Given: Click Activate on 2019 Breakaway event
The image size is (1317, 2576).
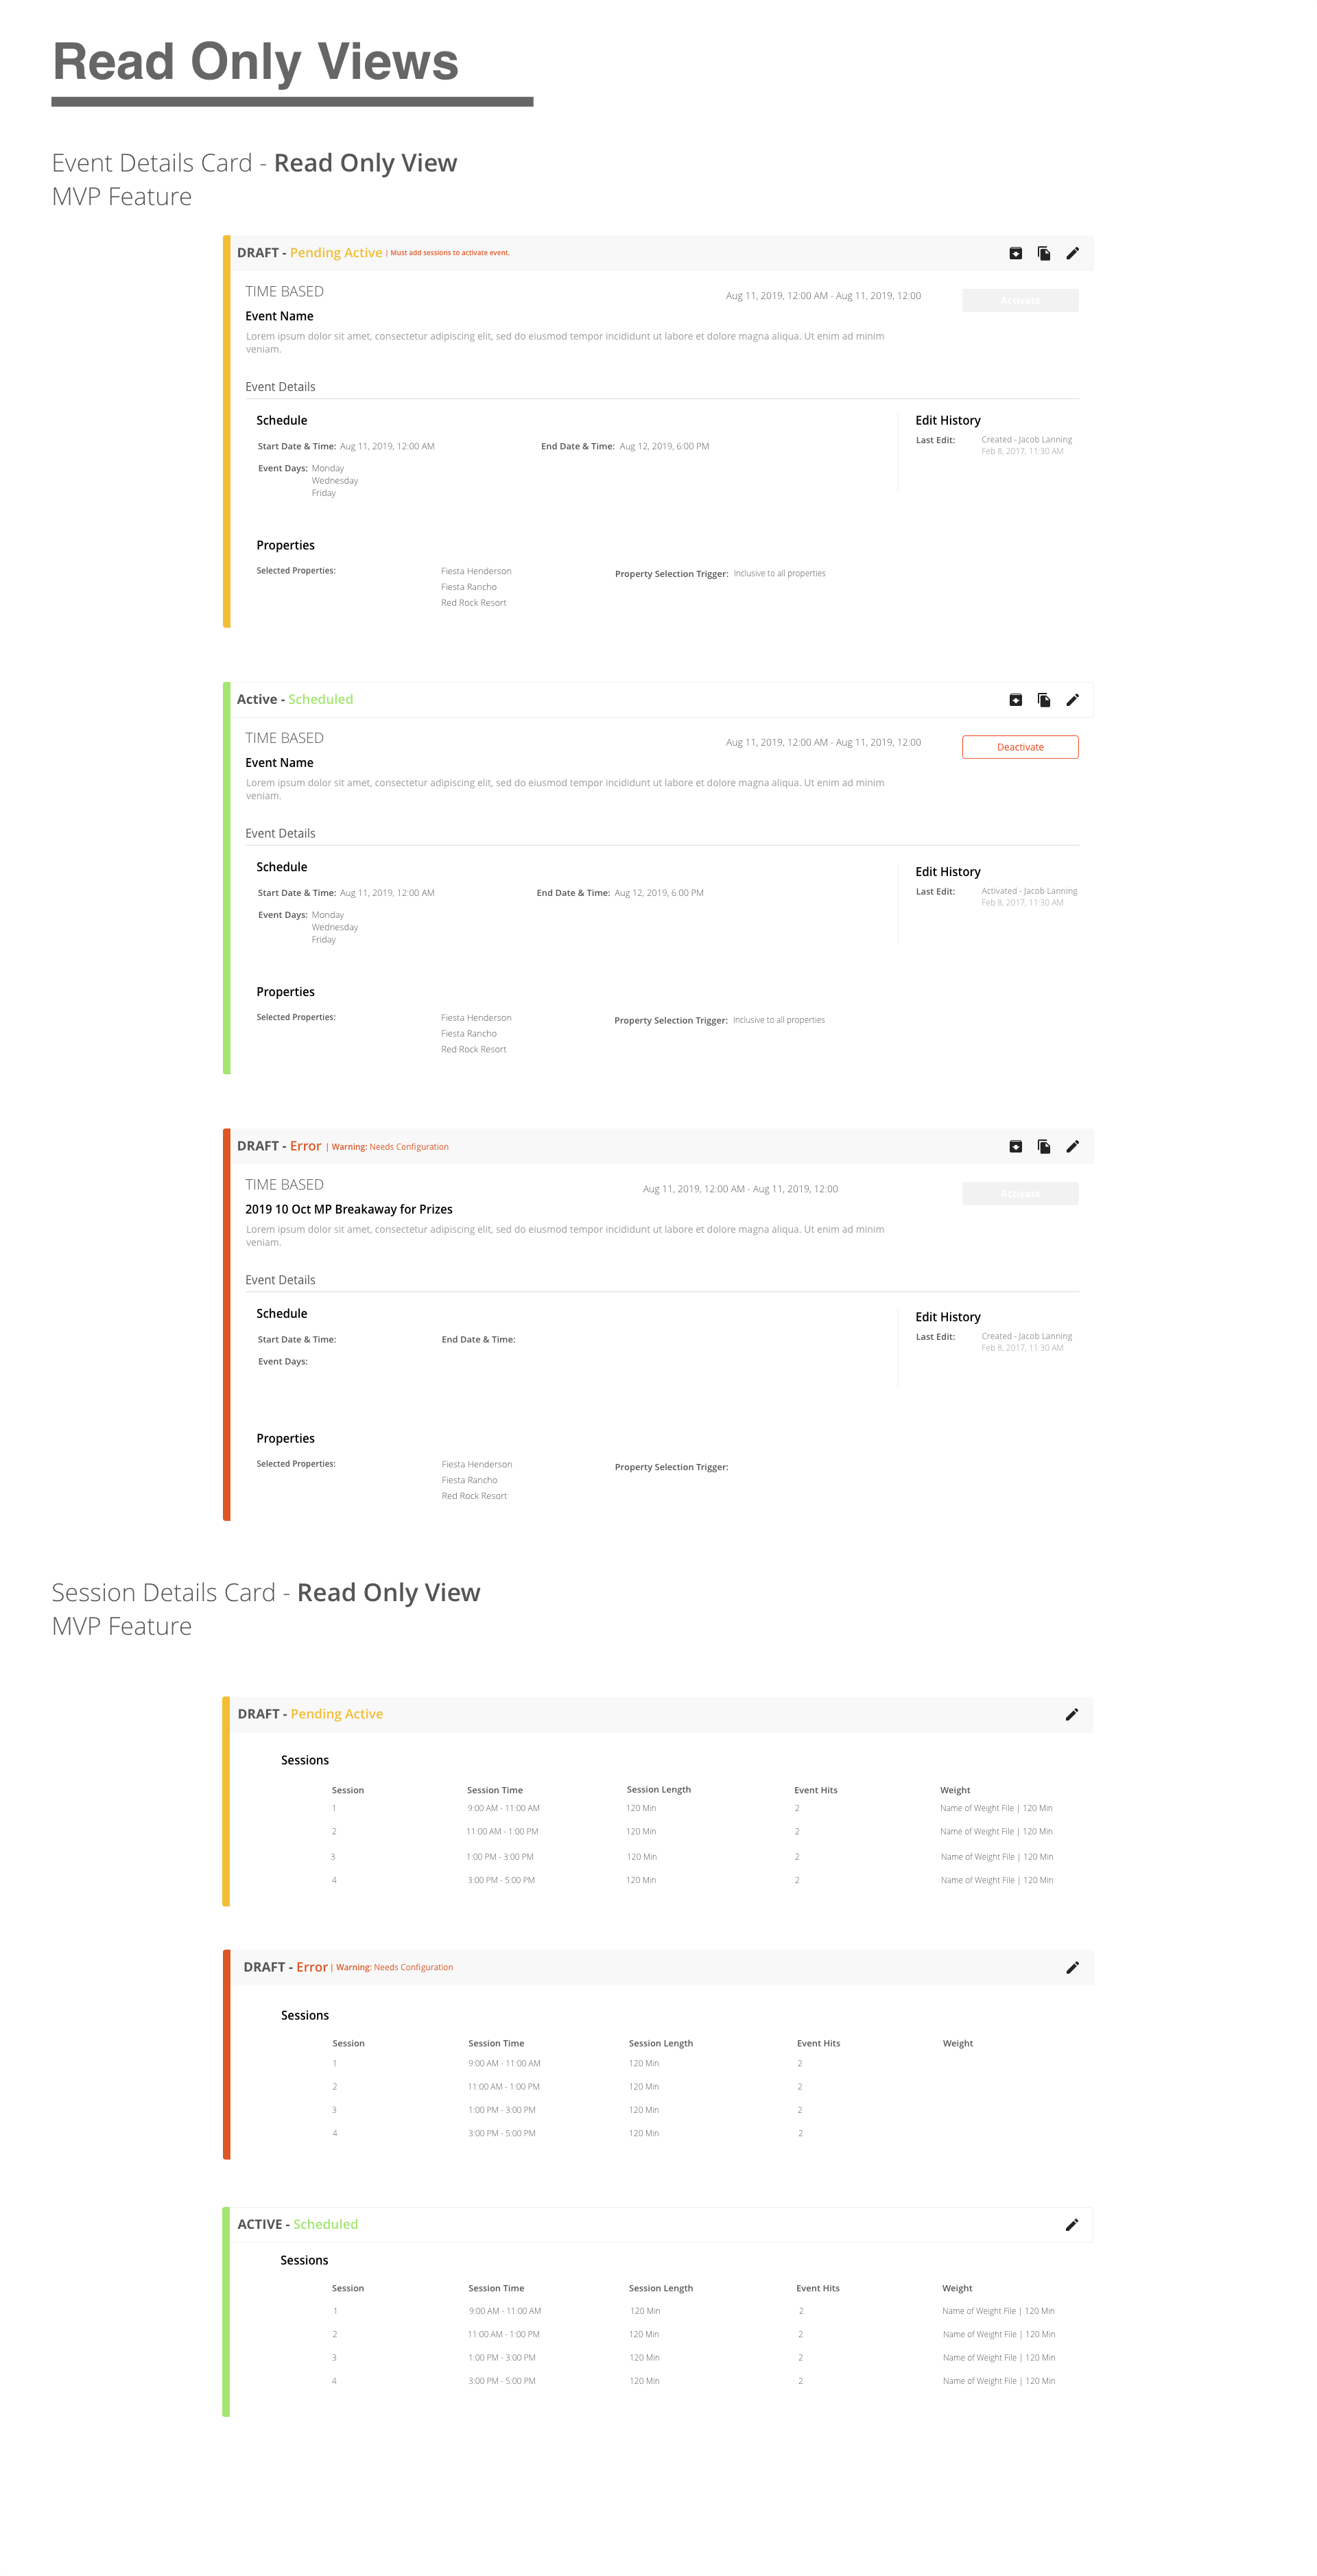Looking at the screenshot, I should point(1019,1193).
